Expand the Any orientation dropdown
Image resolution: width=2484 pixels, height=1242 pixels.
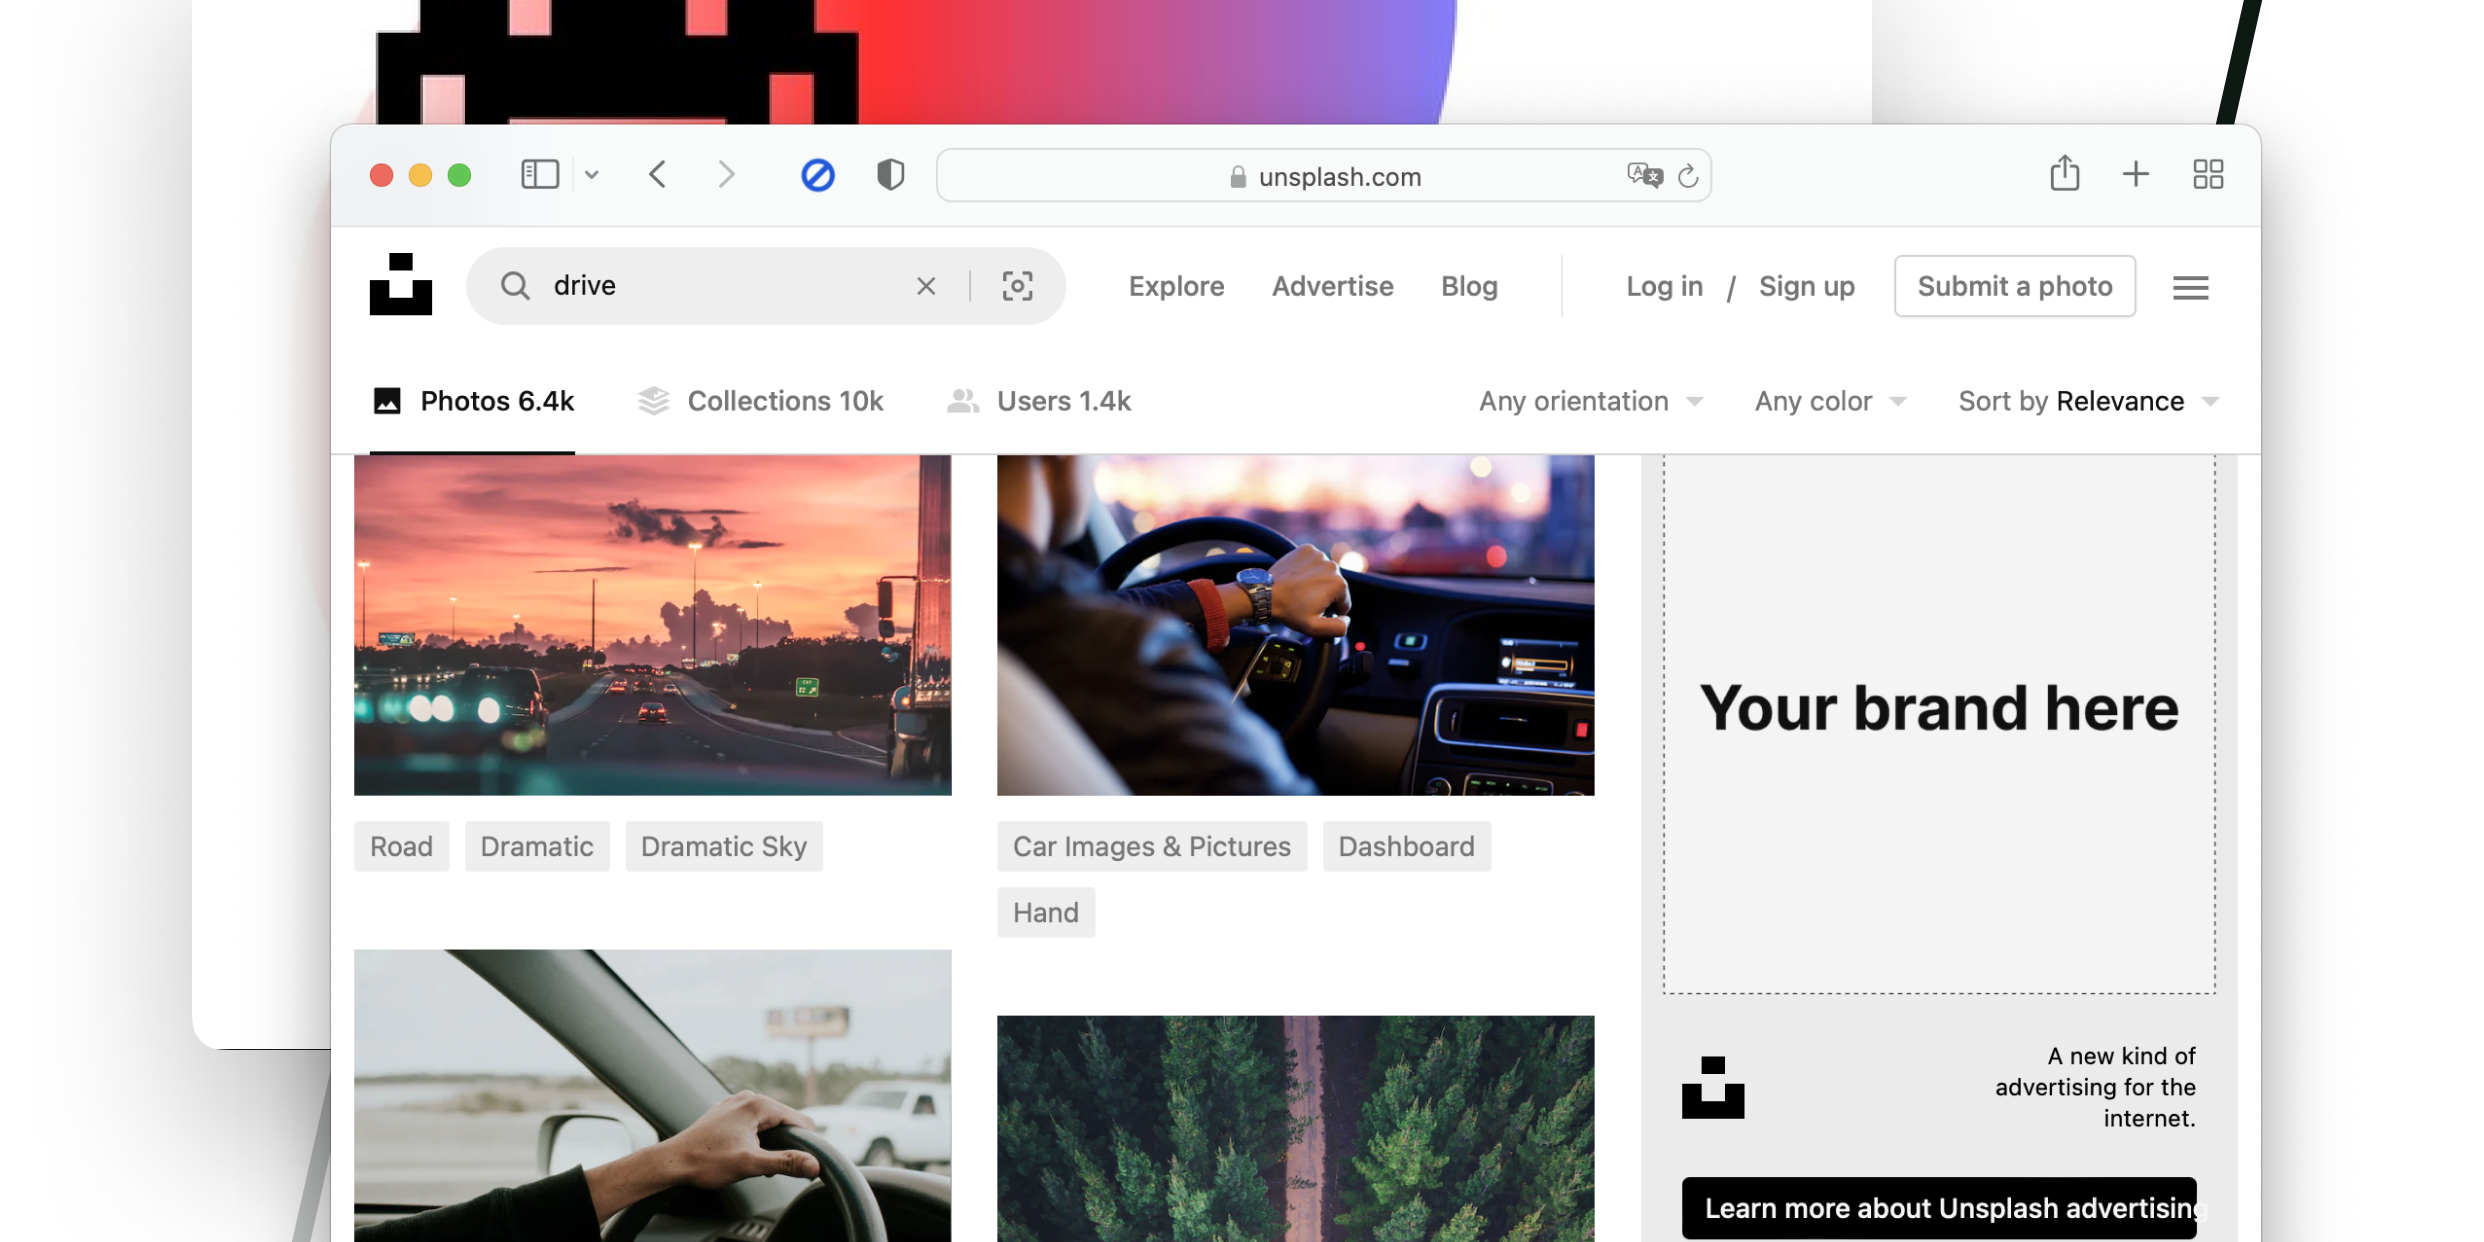(x=1590, y=401)
